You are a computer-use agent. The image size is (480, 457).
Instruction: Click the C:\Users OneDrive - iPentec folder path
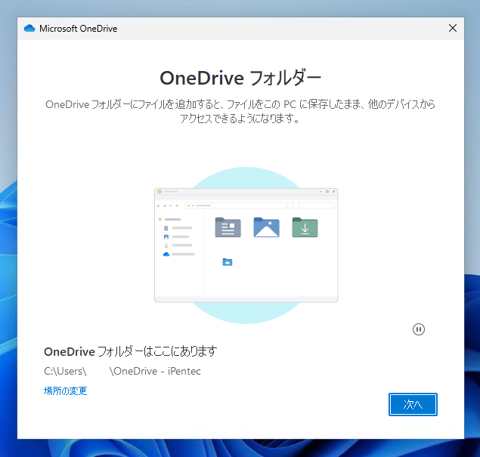tap(122, 371)
